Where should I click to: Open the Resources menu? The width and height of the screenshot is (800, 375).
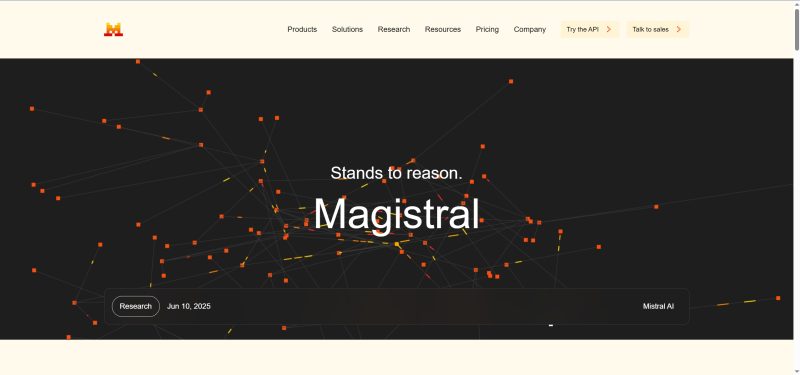(442, 30)
